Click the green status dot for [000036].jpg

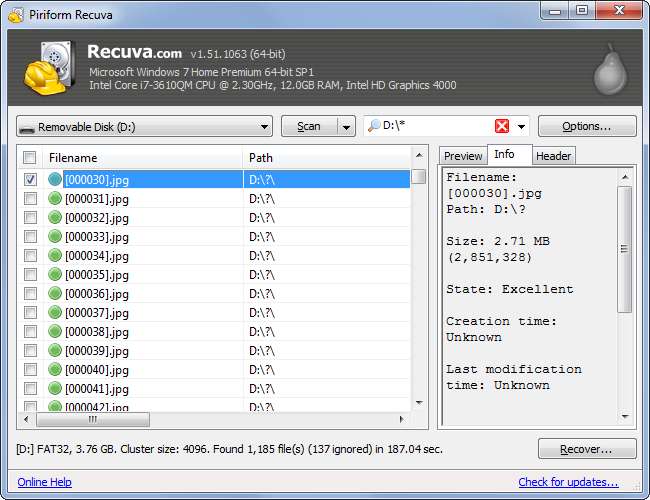click(55, 294)
